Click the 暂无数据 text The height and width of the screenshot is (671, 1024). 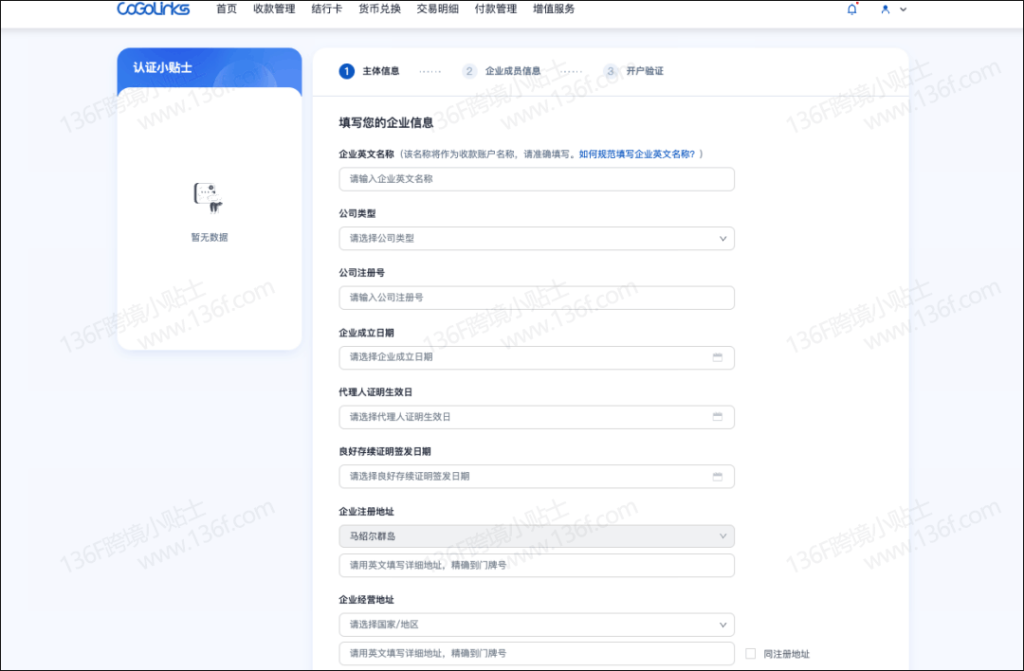209,237
